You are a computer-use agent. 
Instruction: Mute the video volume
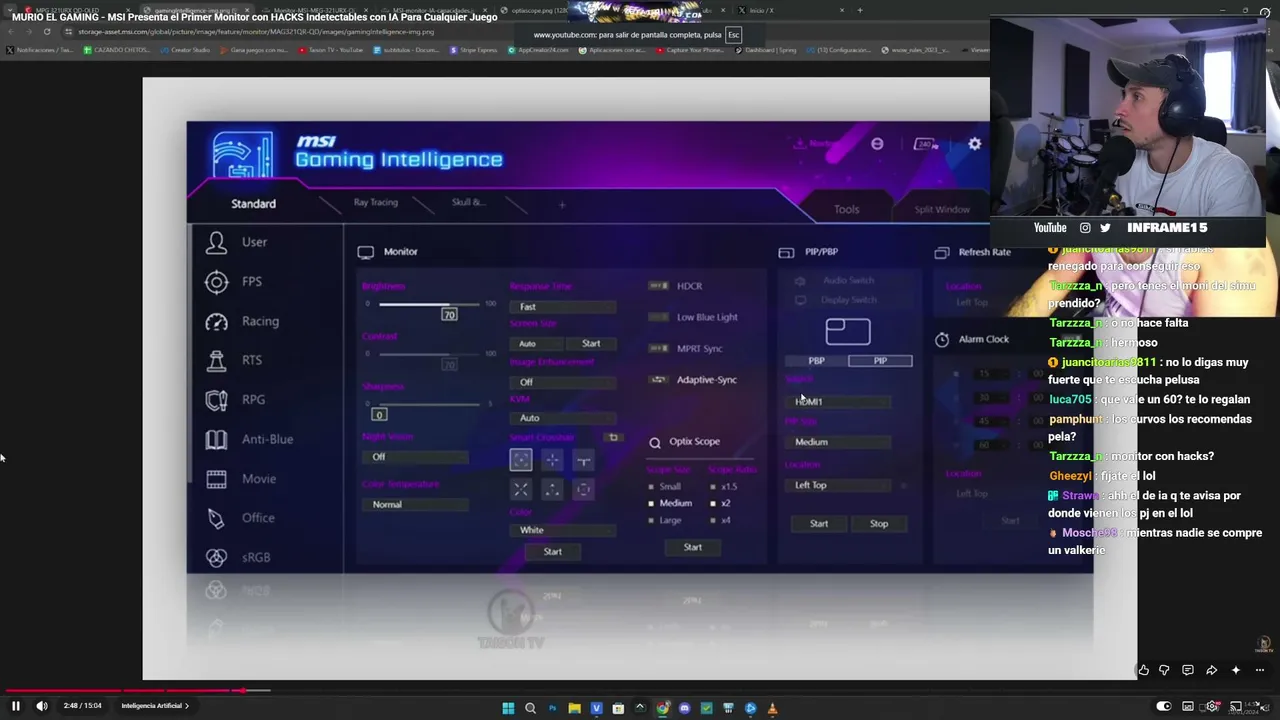point(42,706)
